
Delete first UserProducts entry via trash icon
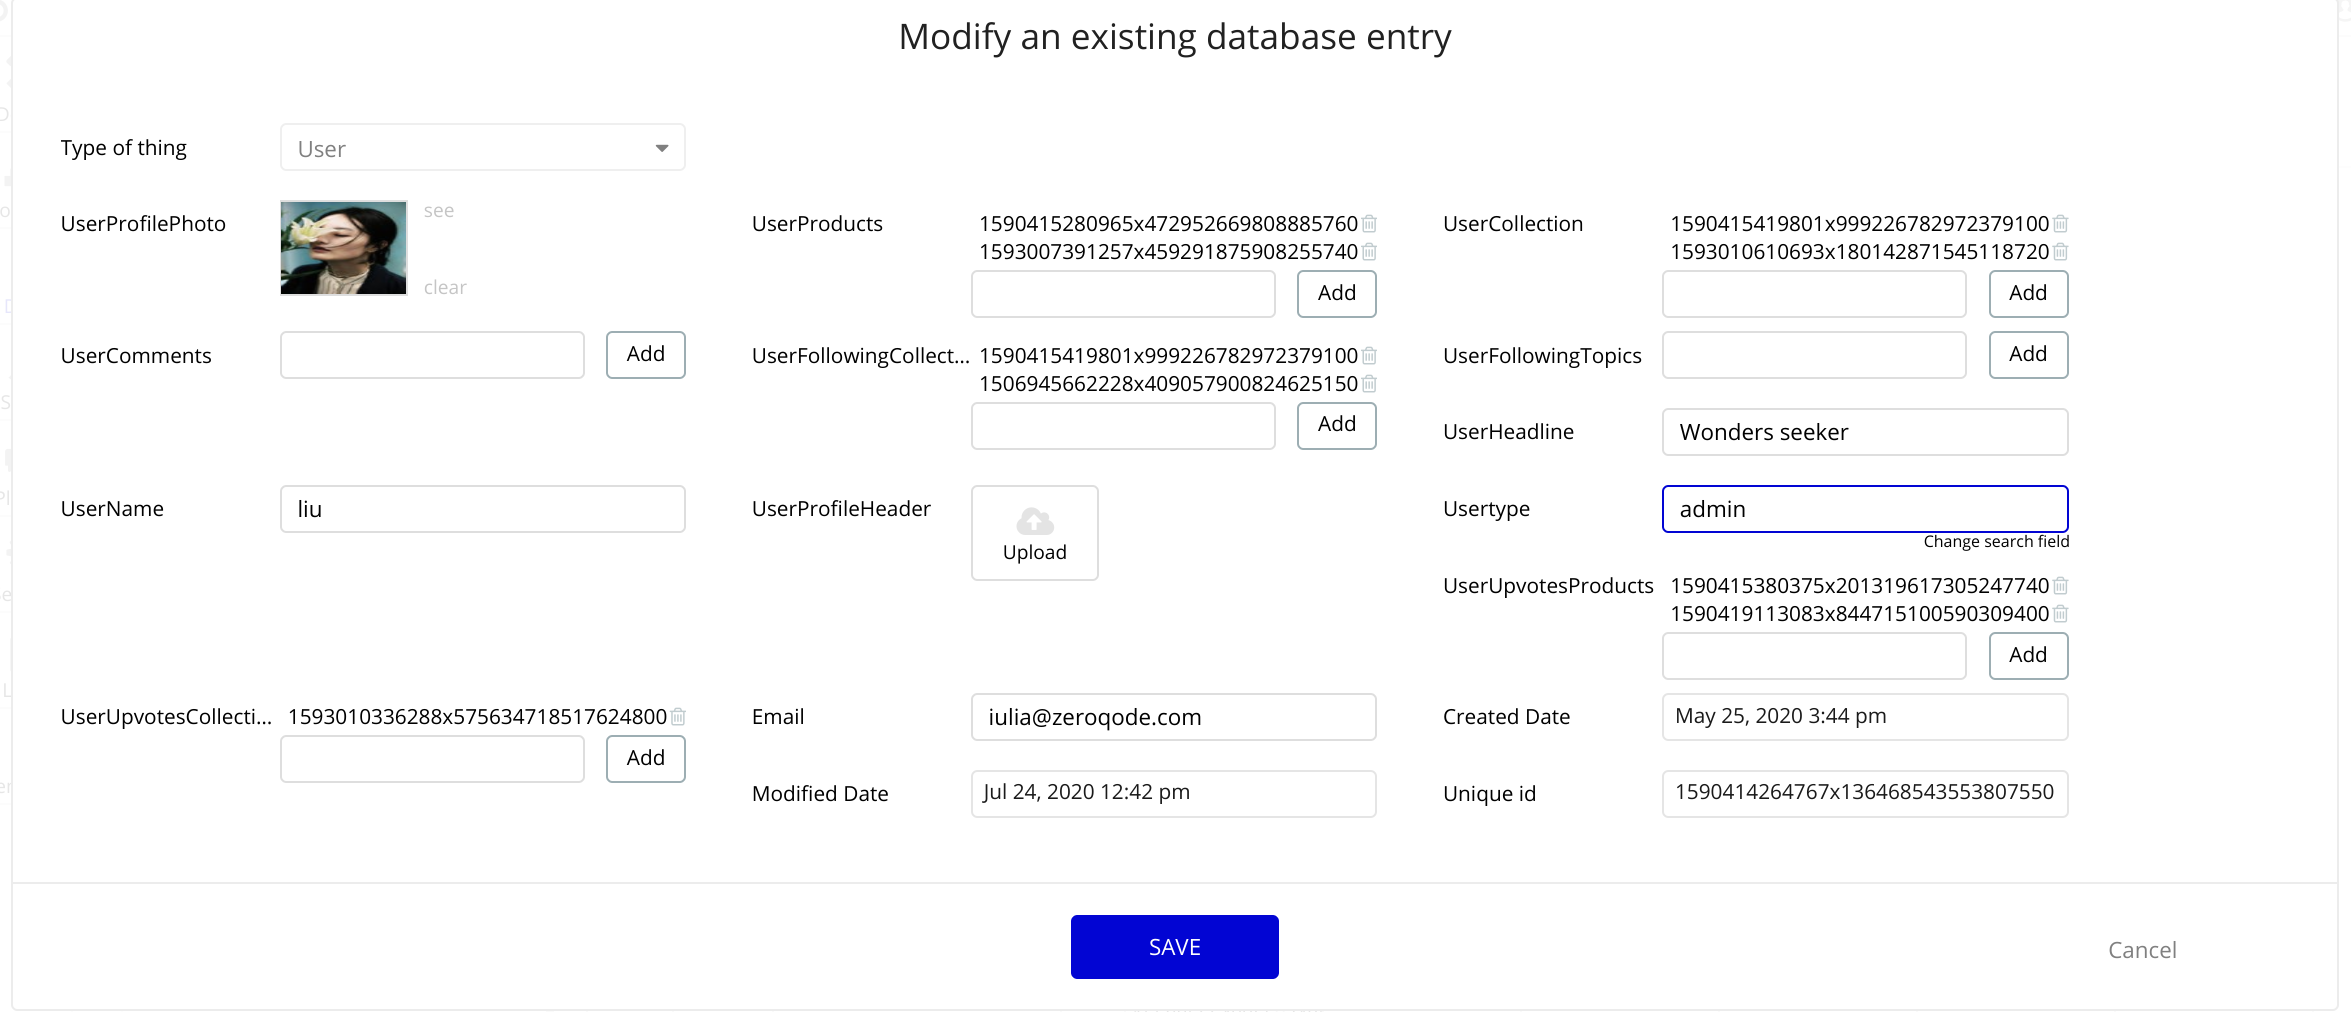(x=1369, y=224)
